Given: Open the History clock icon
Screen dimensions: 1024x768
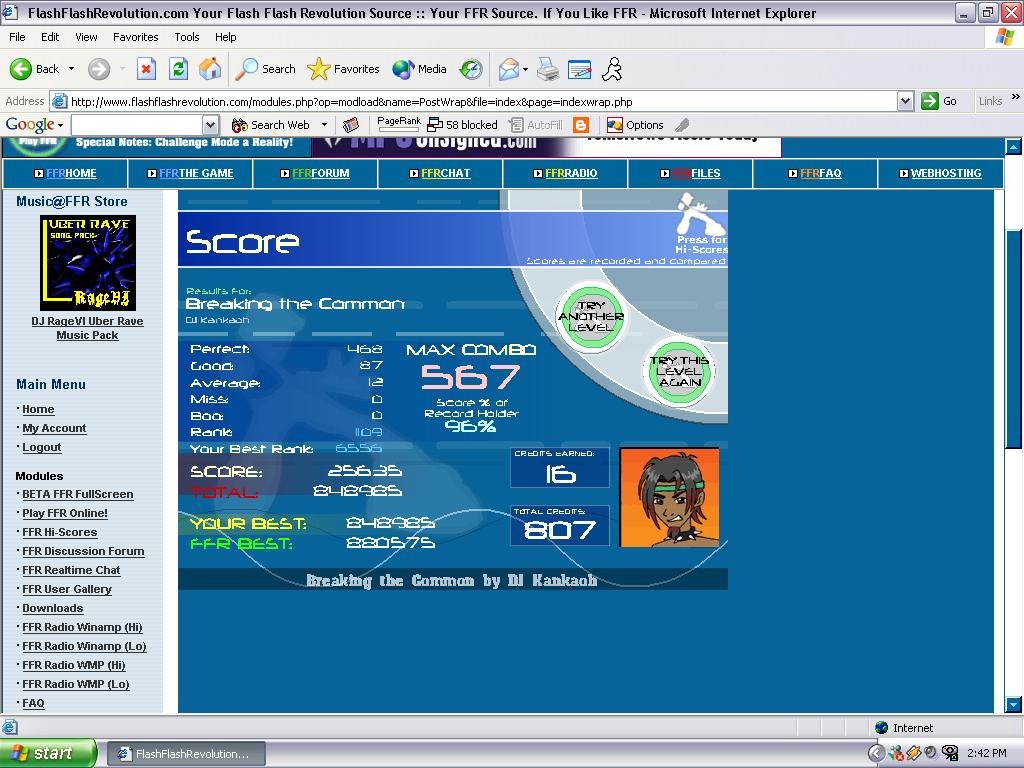Looking at the screenshot, I should click(x=471, y=69).
